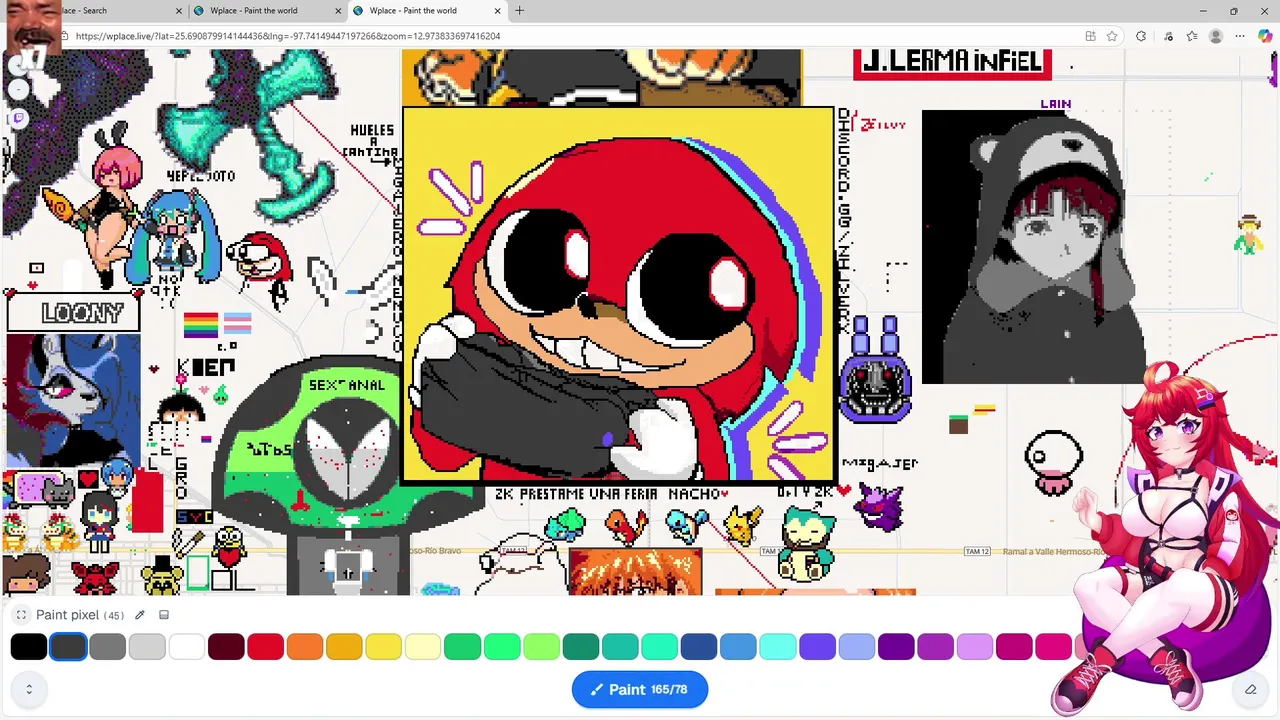The image size is (1280, 720).
Task: Pick the cyan color swatch
Action: (778, 647)
